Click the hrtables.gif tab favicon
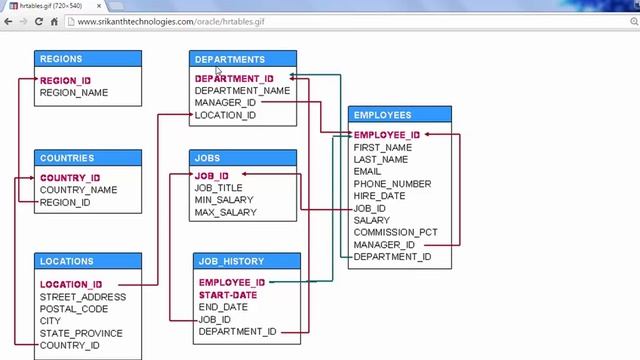 13,6
